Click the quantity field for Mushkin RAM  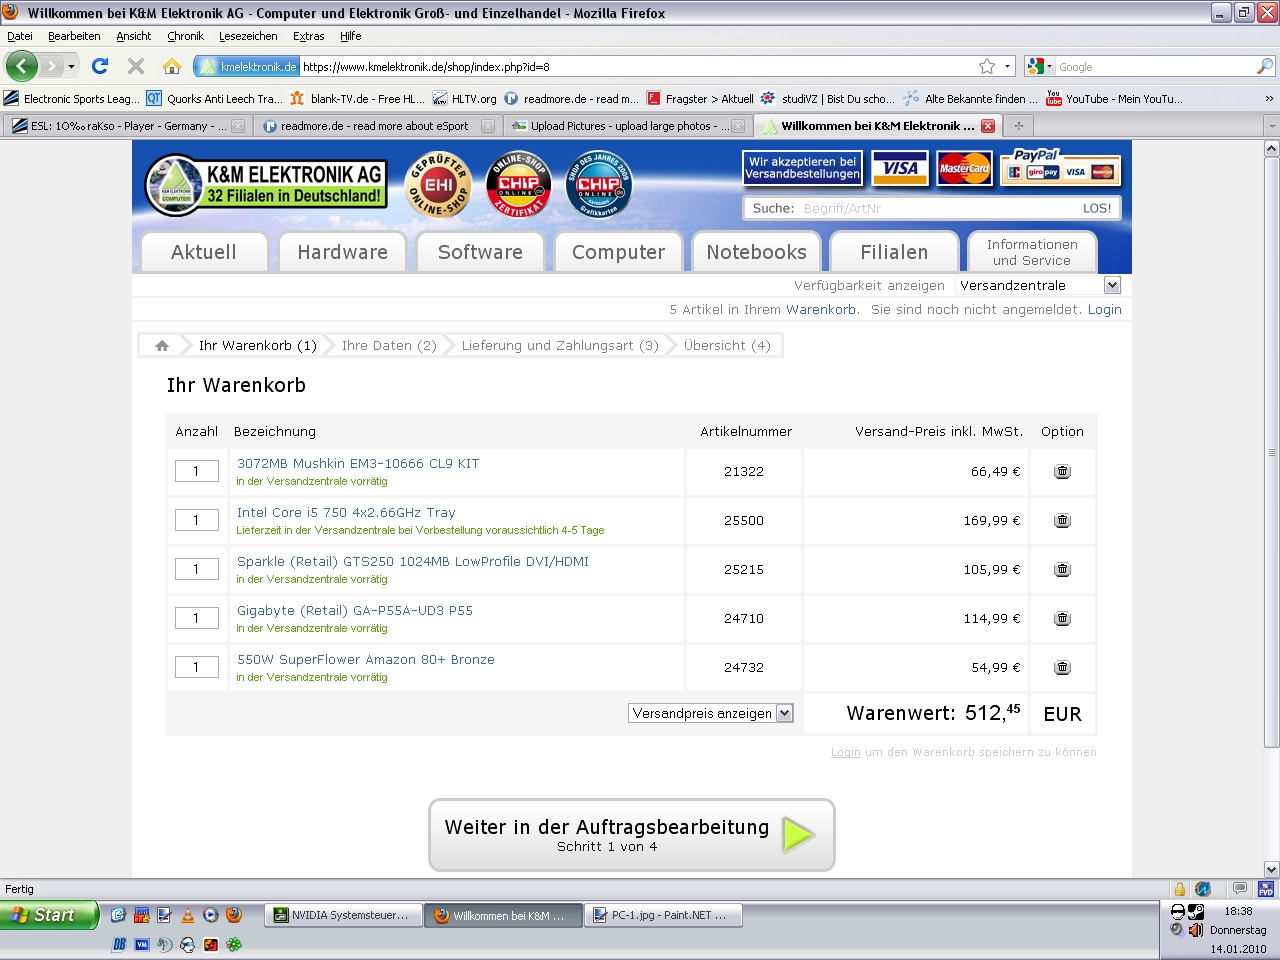197,471
